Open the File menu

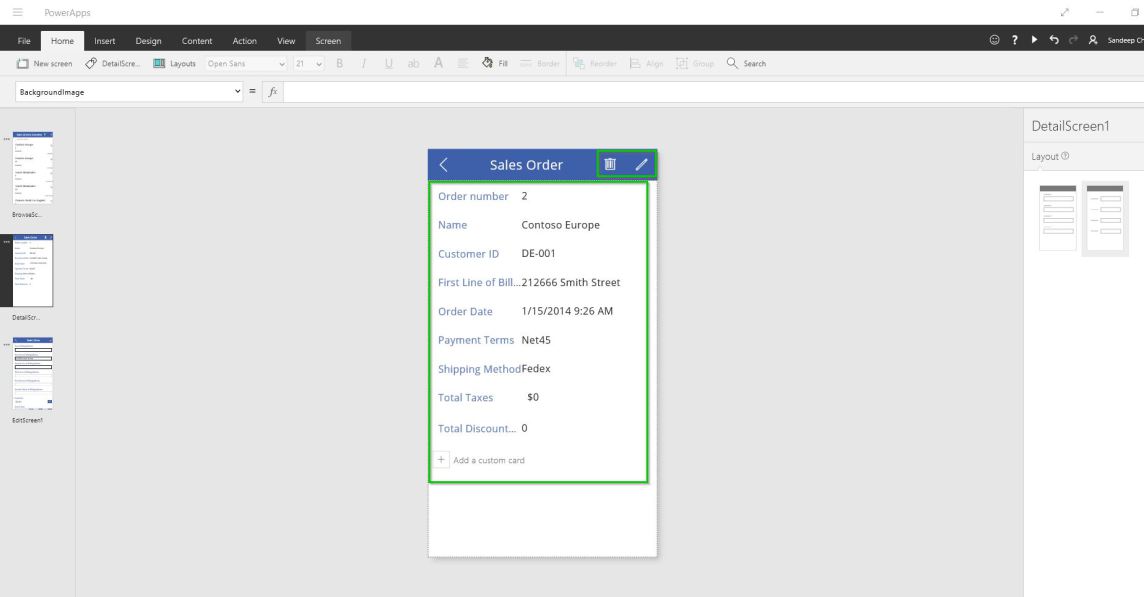pyautogui.click(x=24, y=41)
